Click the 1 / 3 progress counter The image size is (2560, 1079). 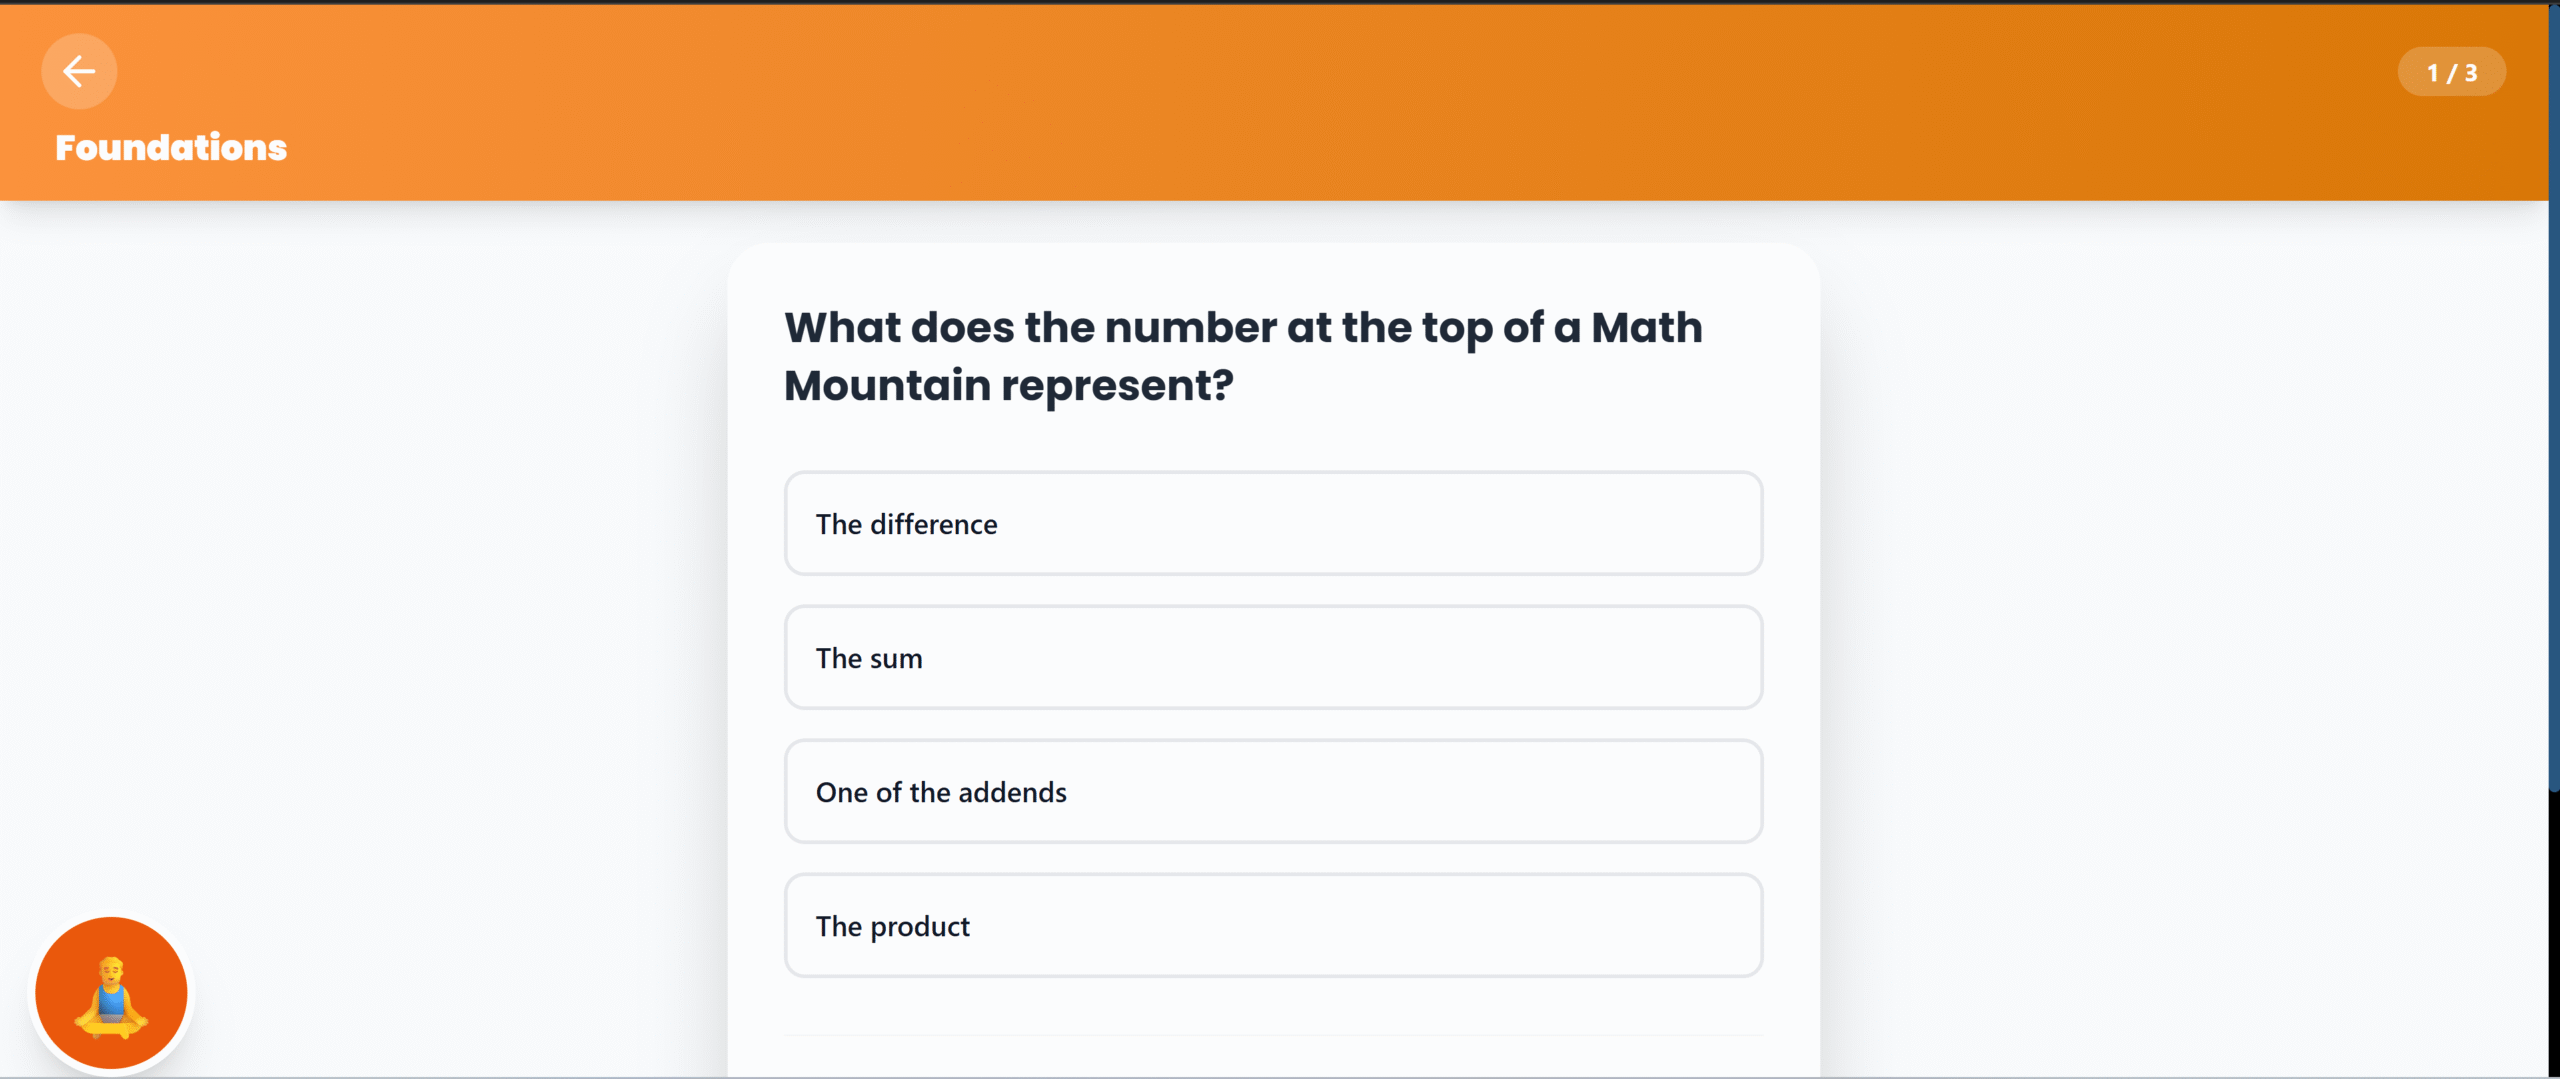click(x=2451, y=72)
